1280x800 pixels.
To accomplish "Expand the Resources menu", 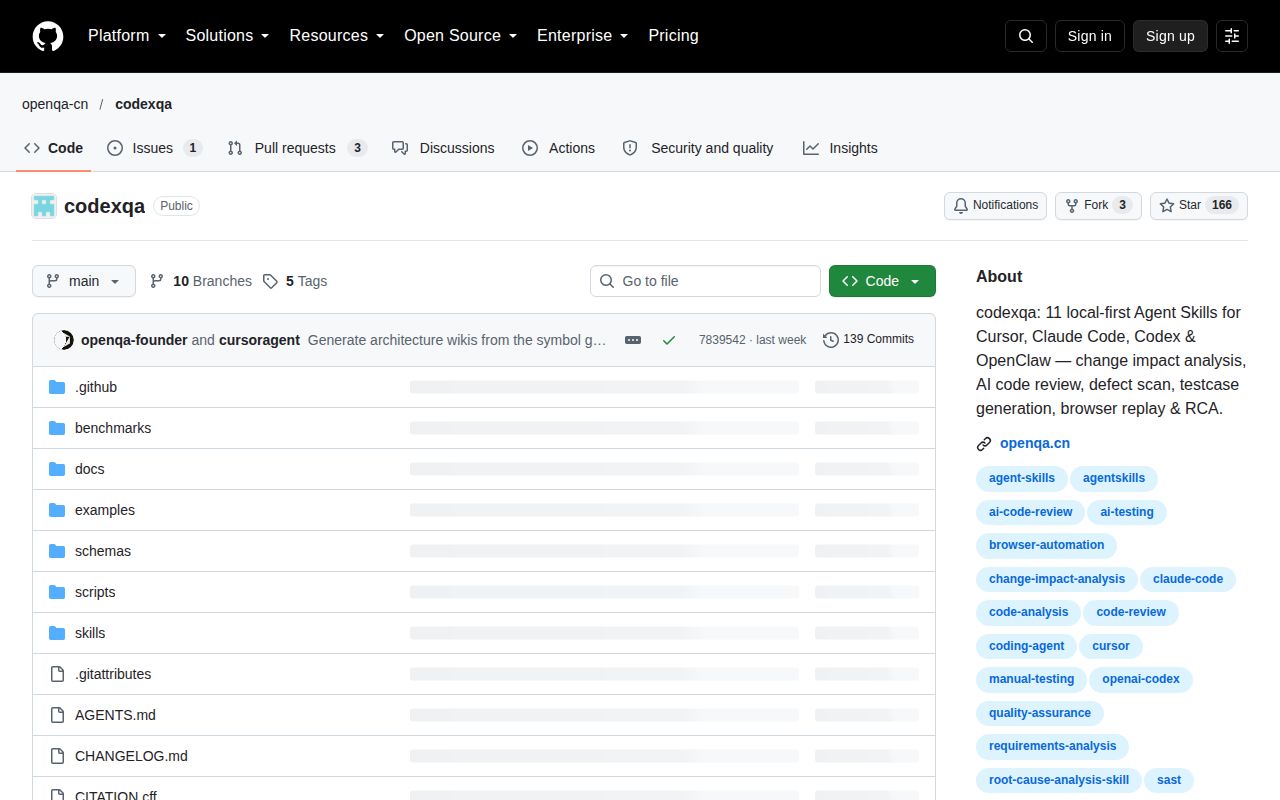I will [x=337, y=36].
